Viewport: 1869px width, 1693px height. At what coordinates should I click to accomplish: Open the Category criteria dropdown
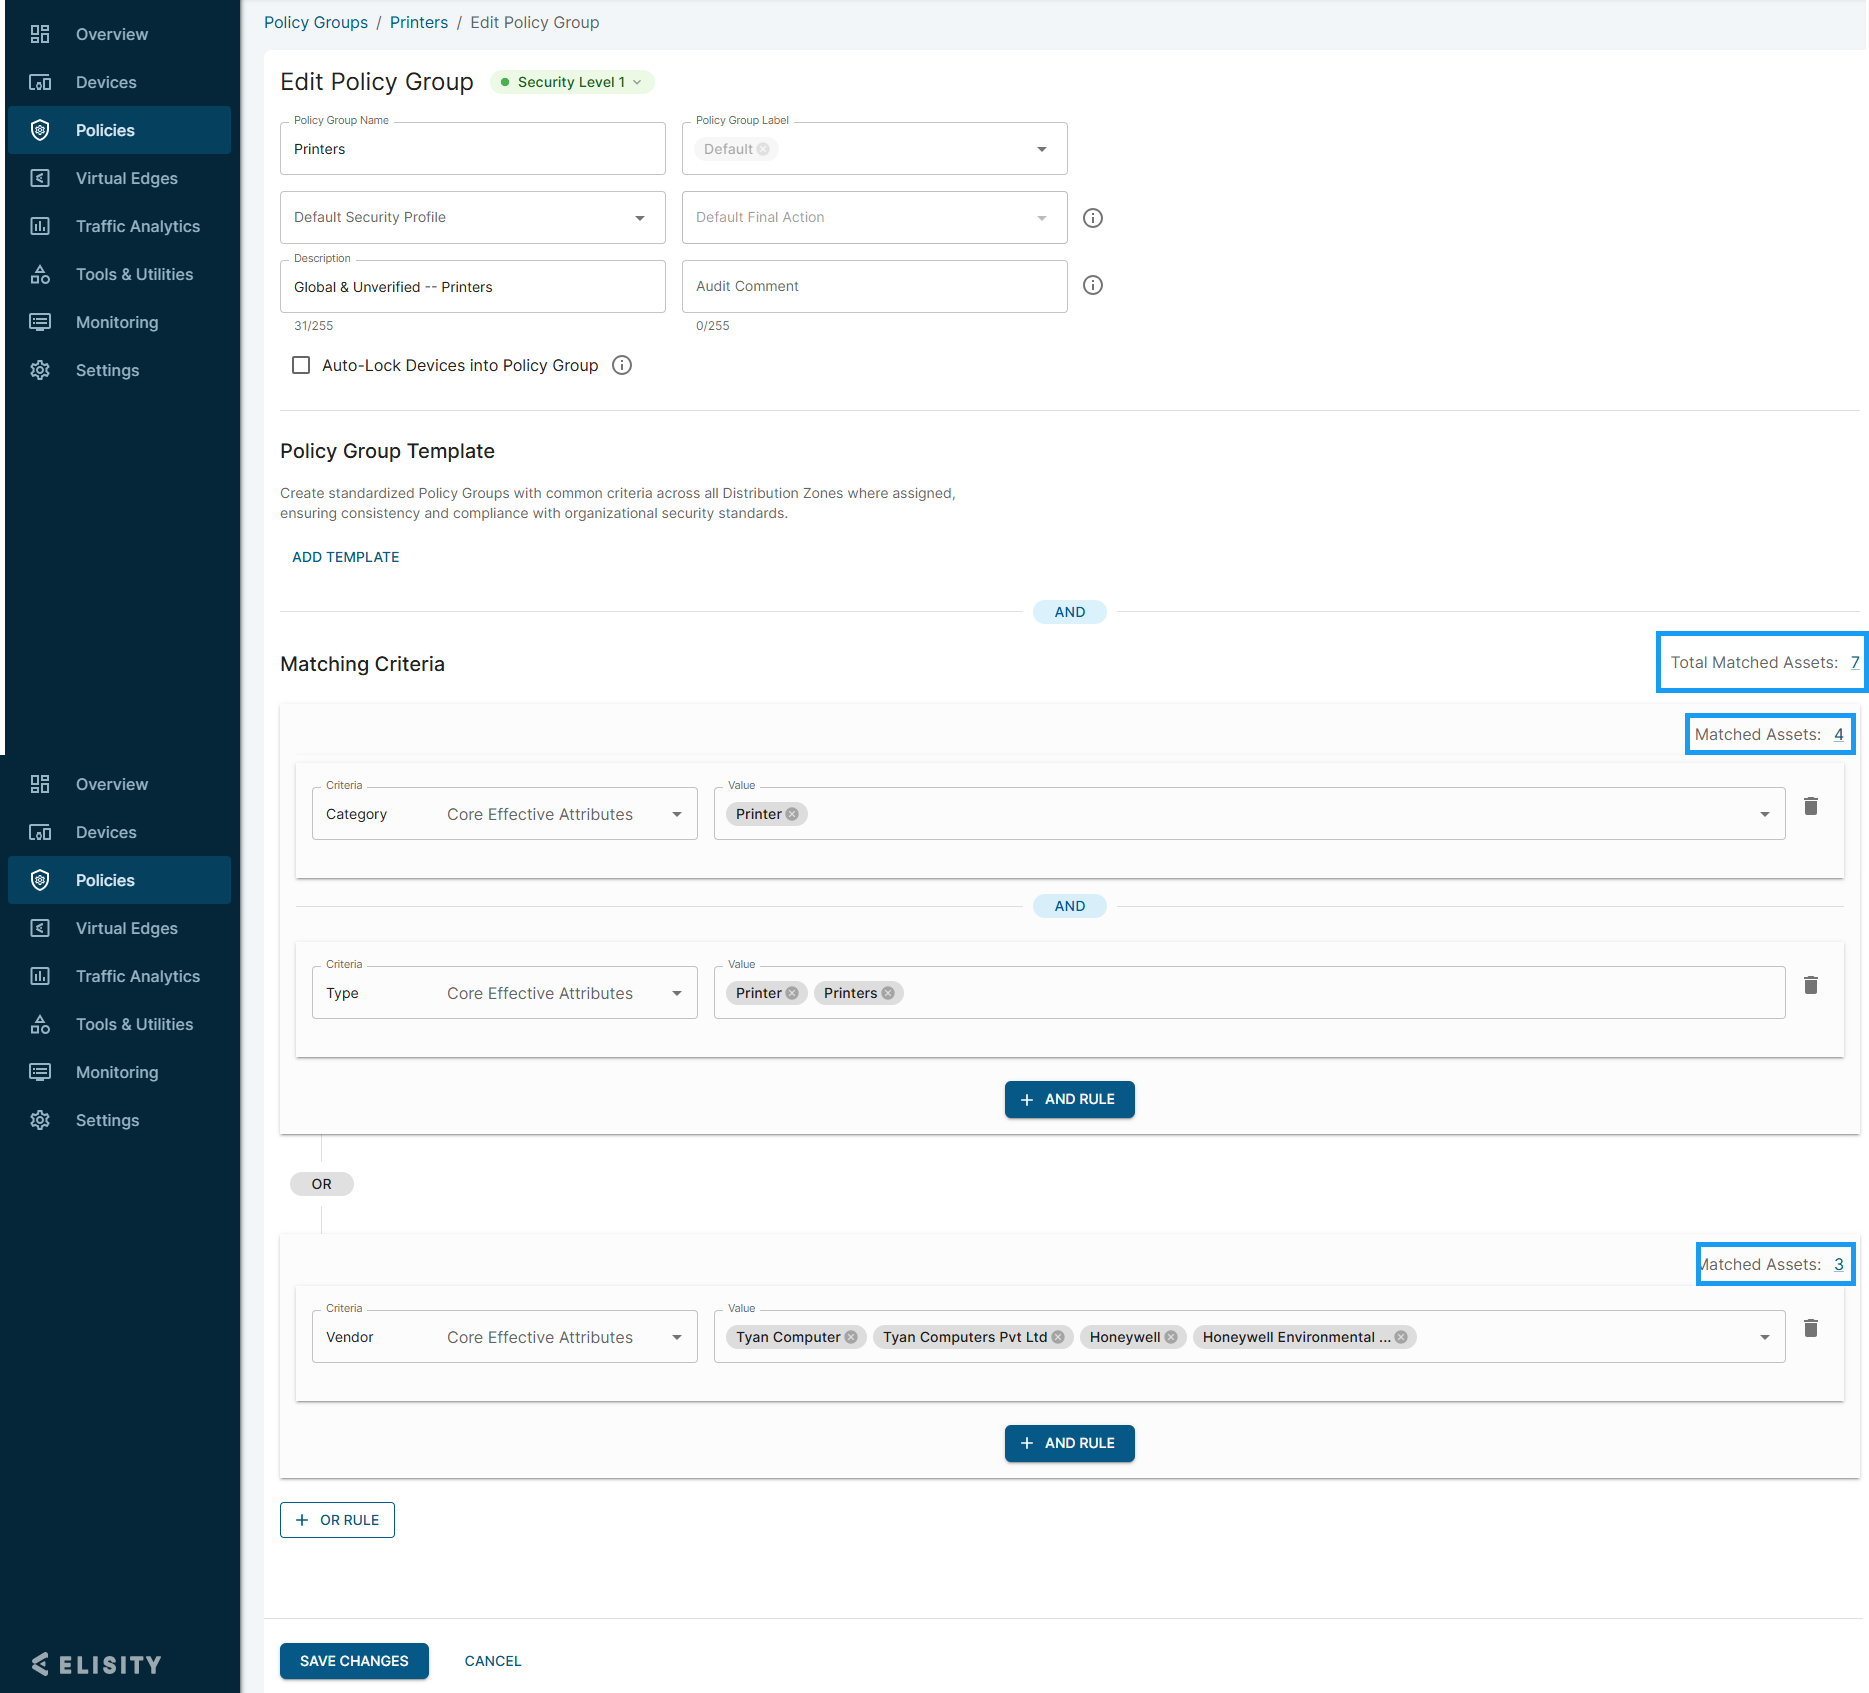coord(505,814)
